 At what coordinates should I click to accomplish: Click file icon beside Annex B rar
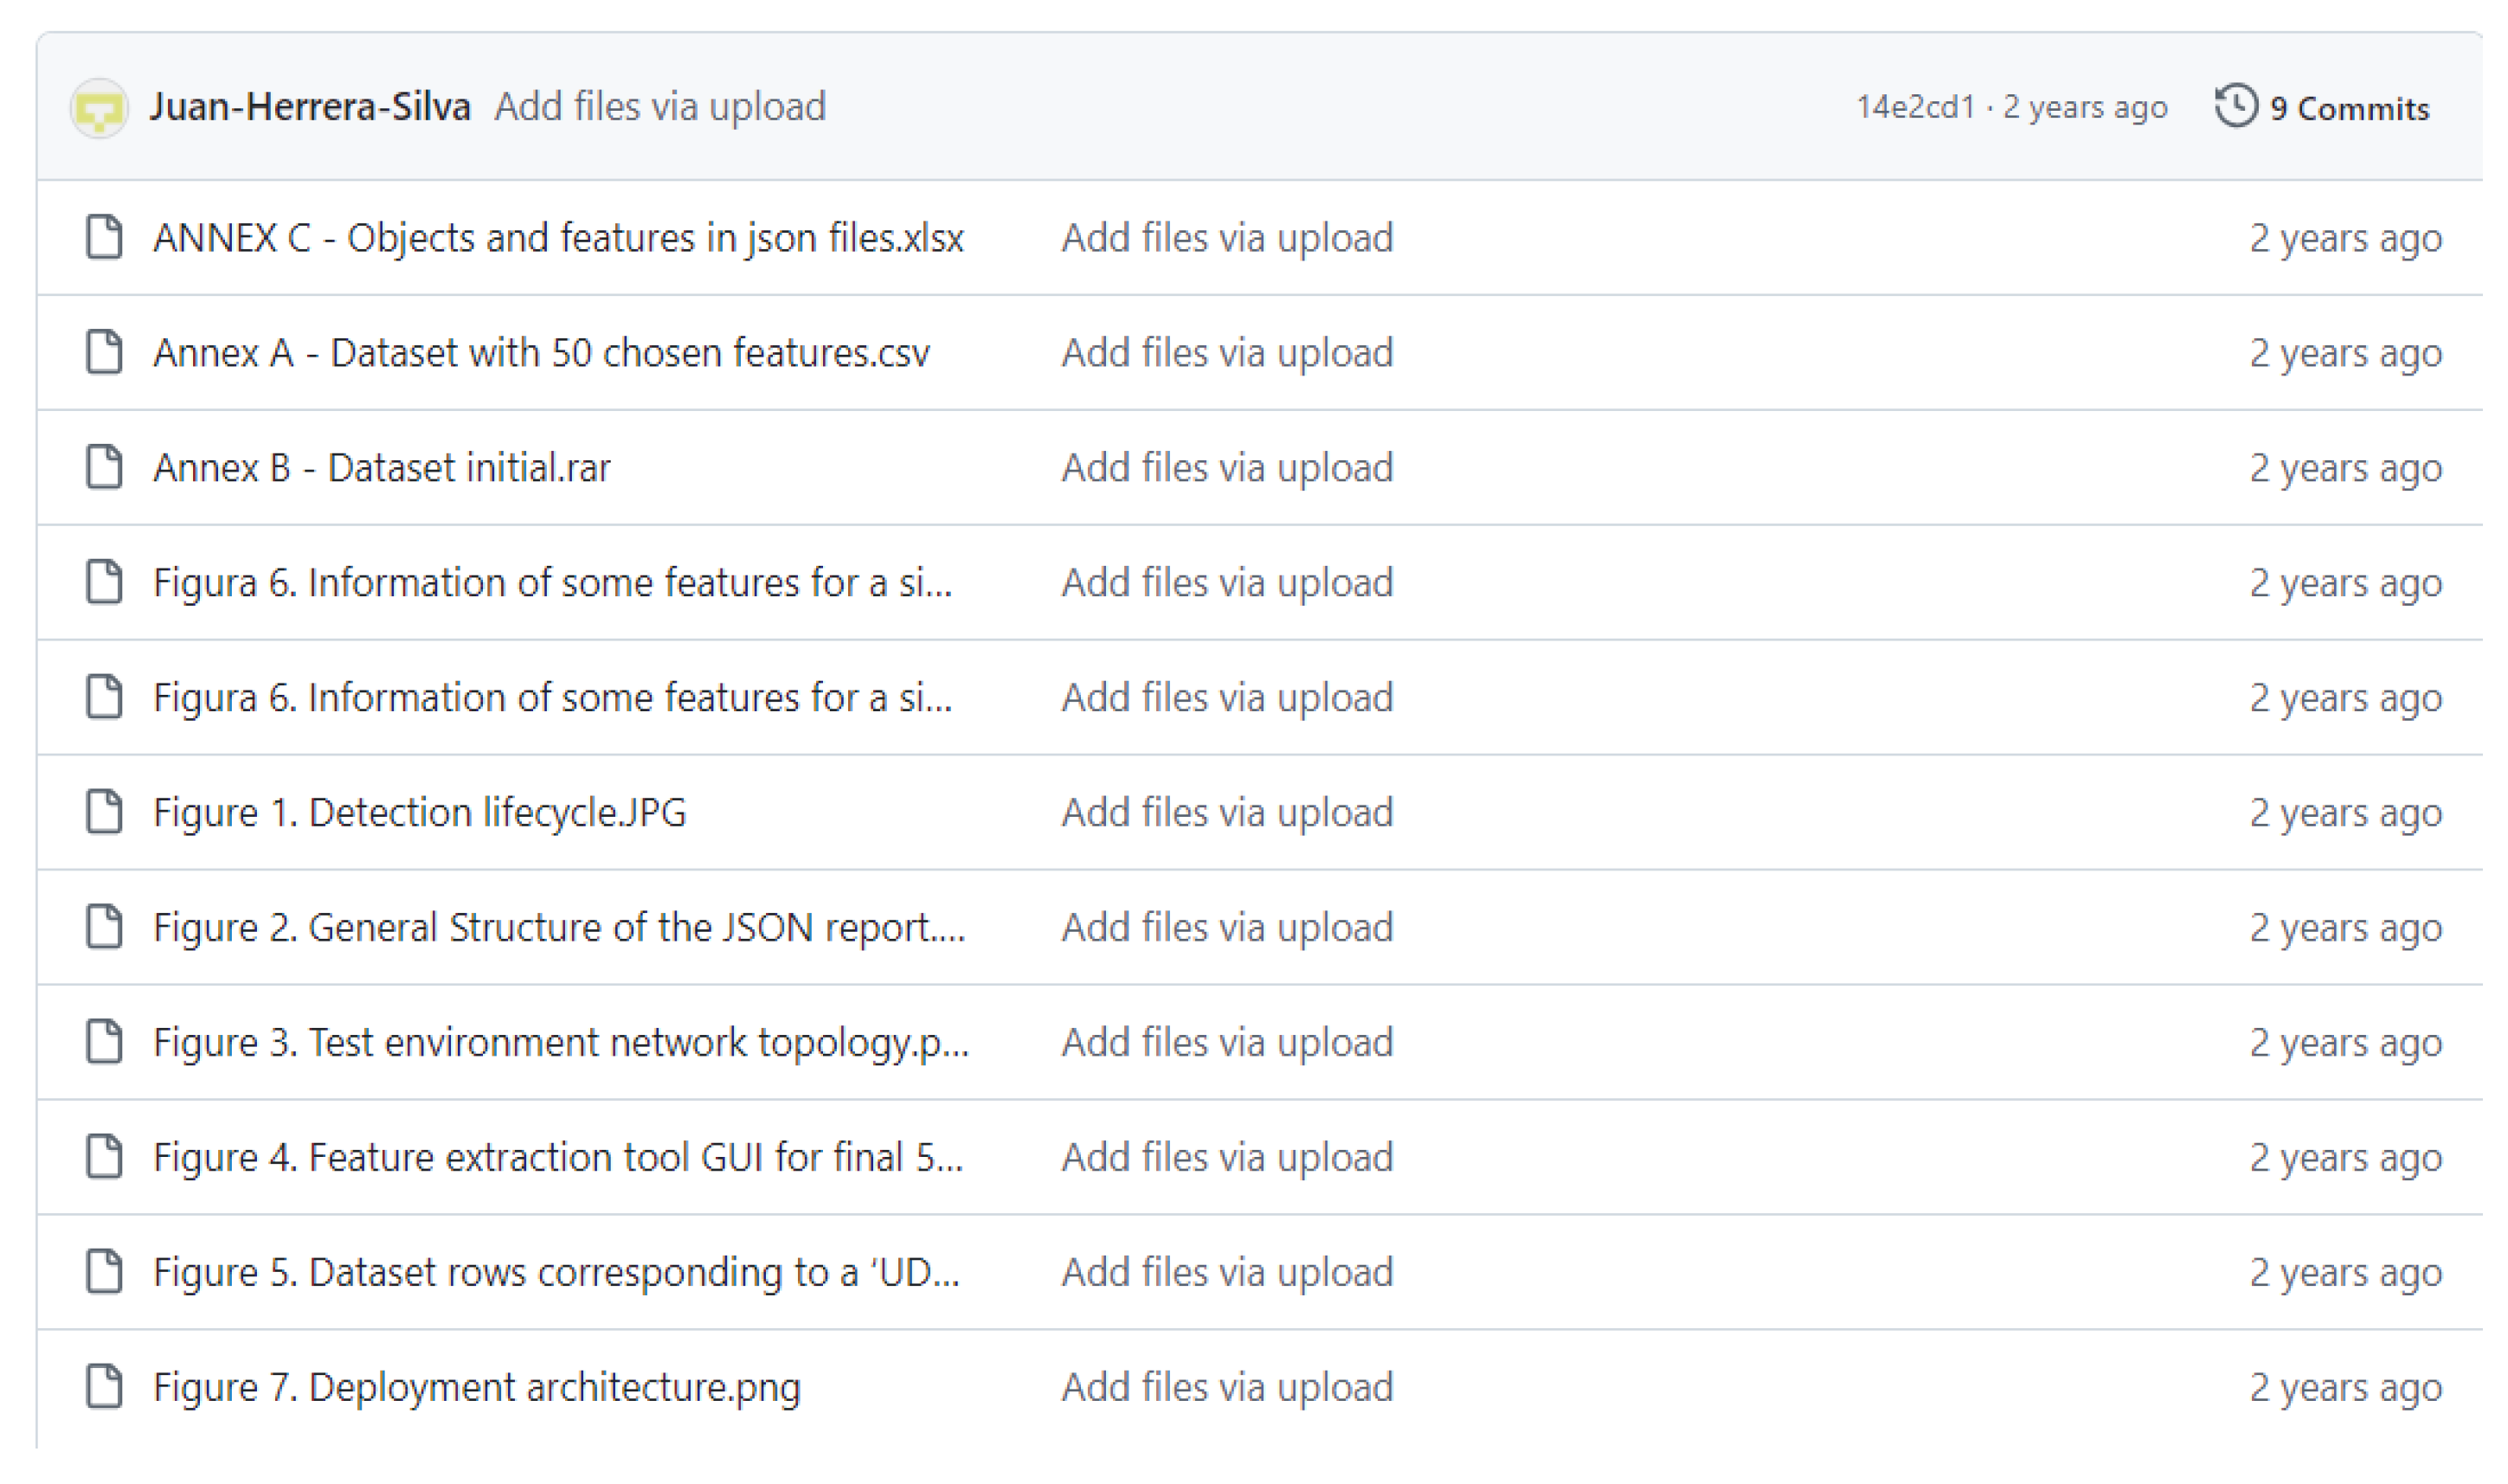click(104, 467)
